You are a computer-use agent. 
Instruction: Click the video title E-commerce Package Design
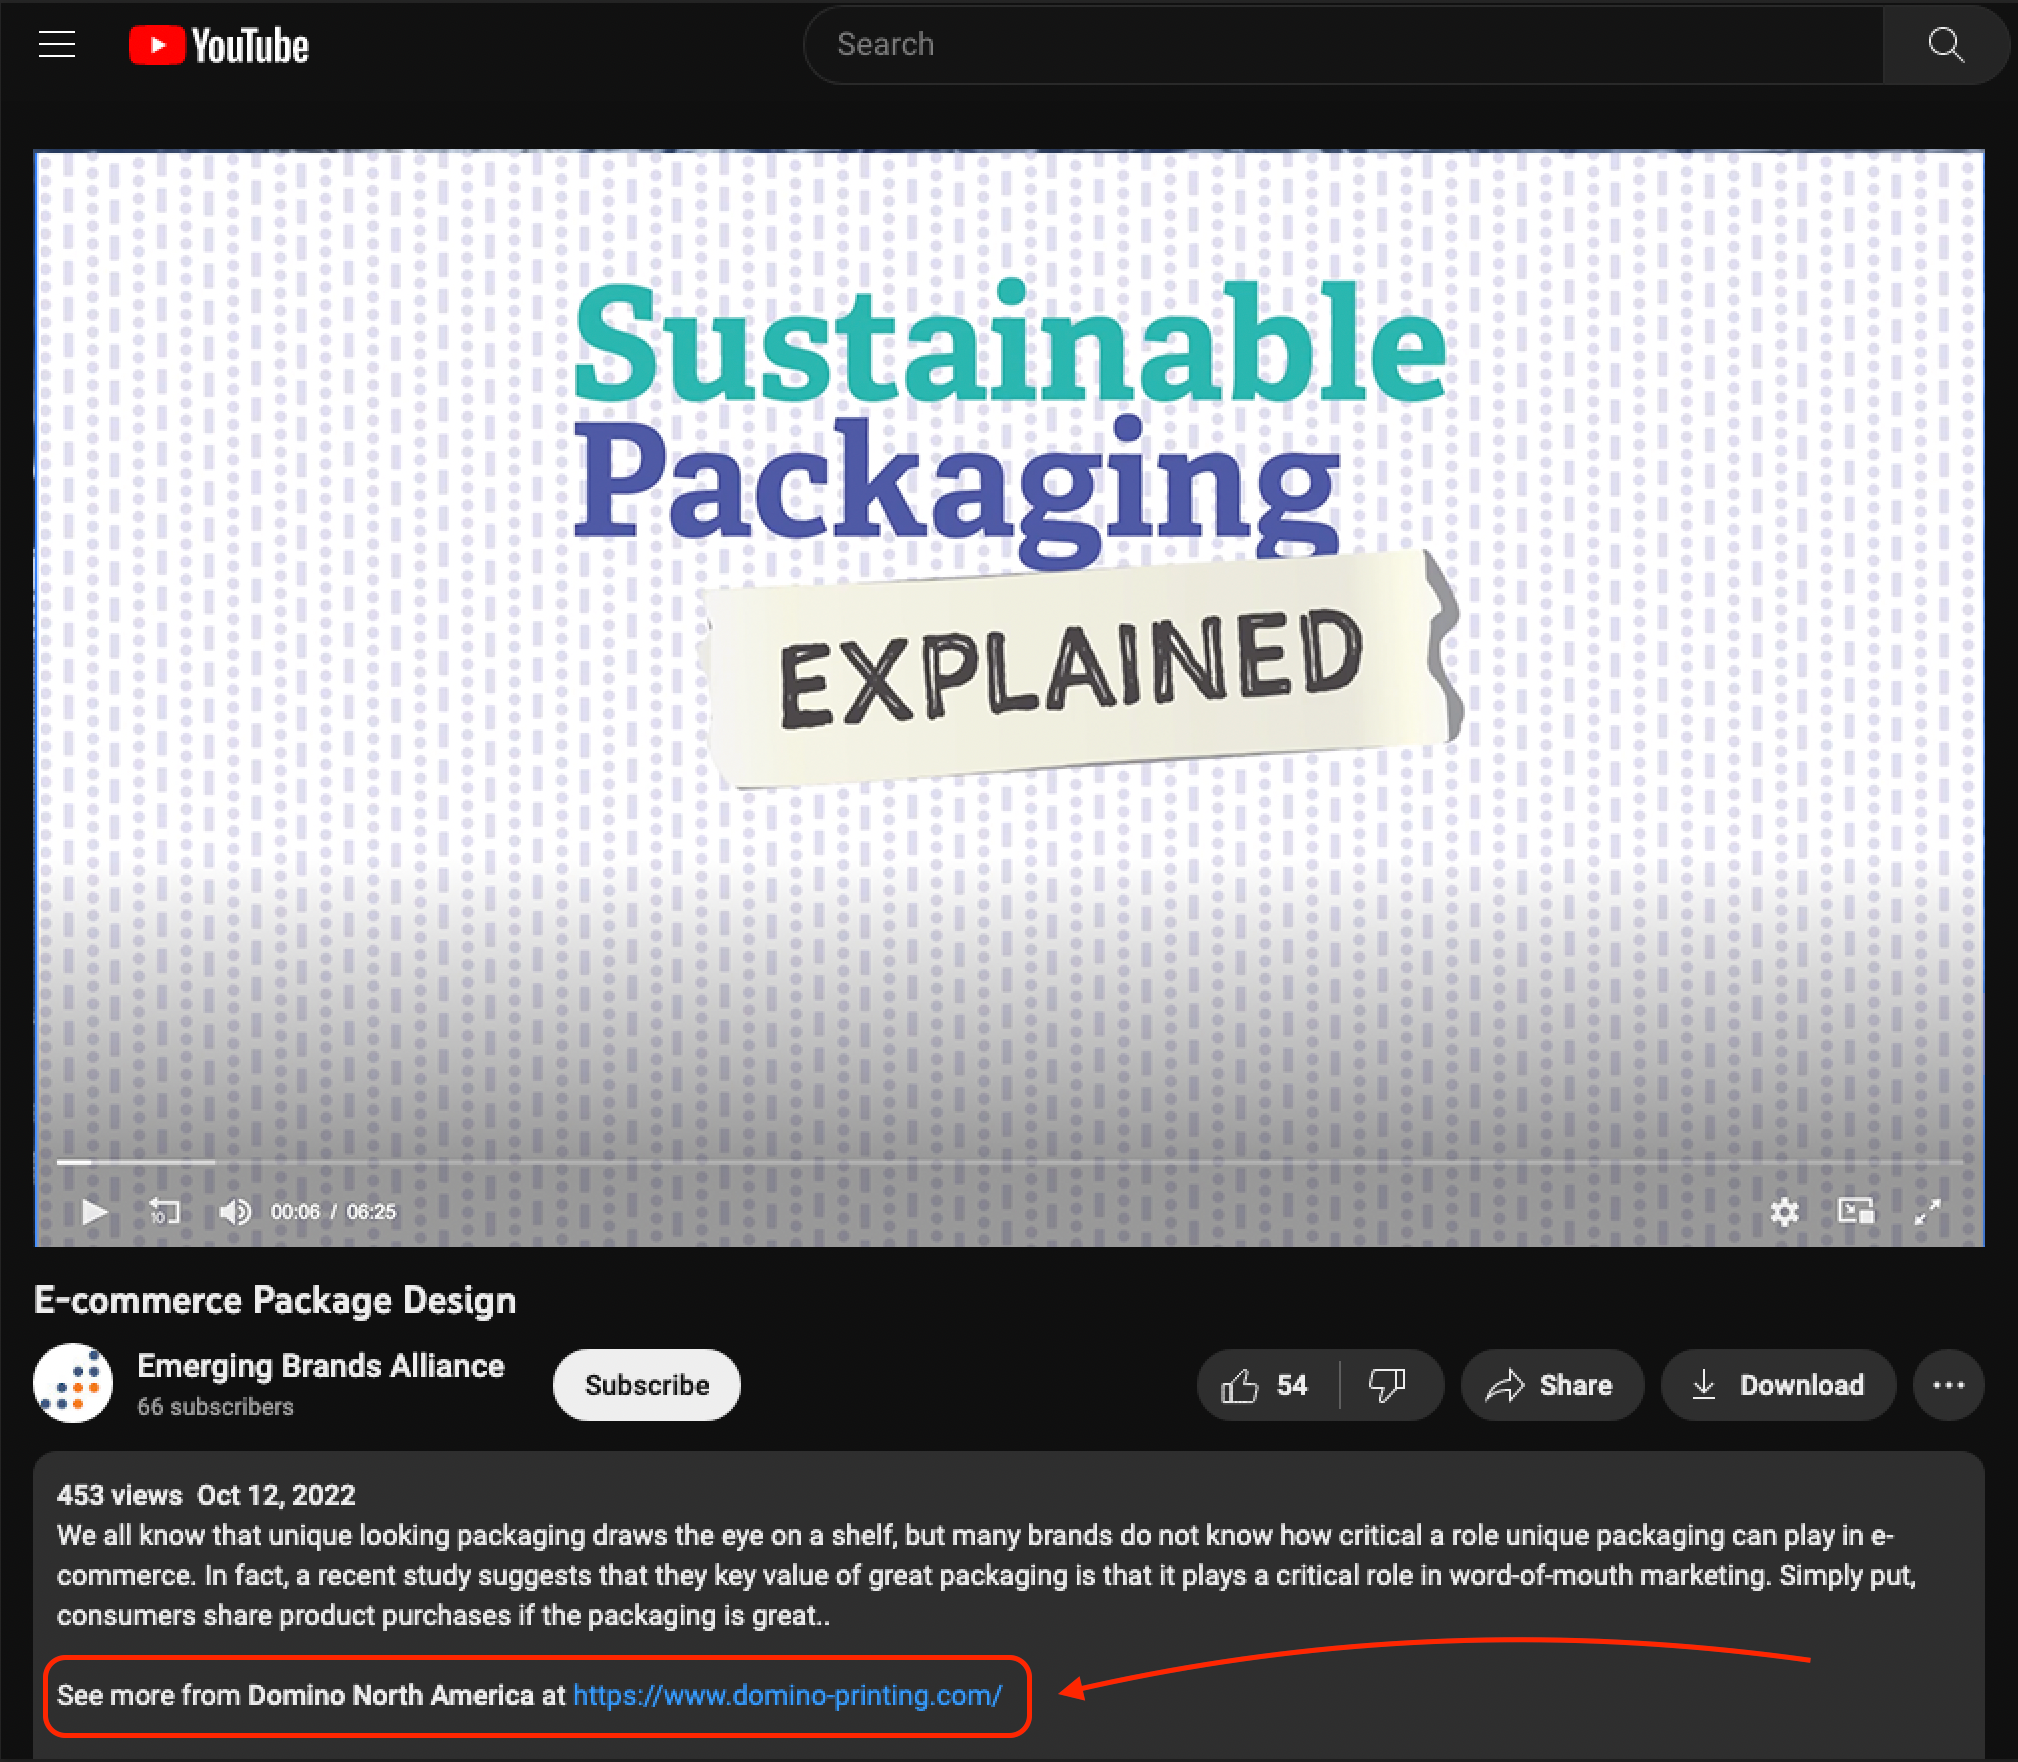(275, 1300)
